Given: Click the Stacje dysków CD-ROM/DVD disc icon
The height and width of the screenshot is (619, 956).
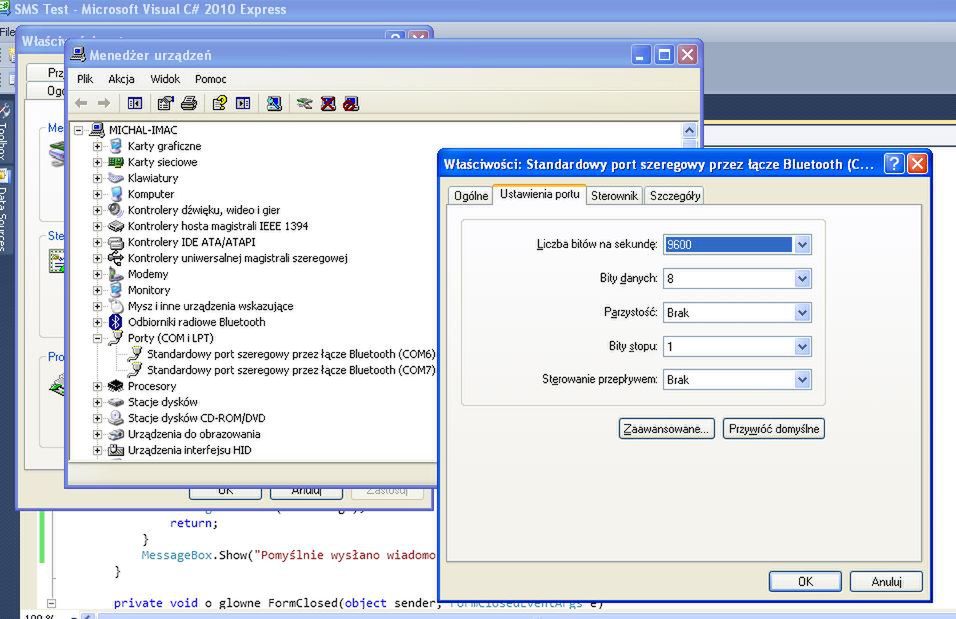Looking at the screenshot, I should point(116,418).
